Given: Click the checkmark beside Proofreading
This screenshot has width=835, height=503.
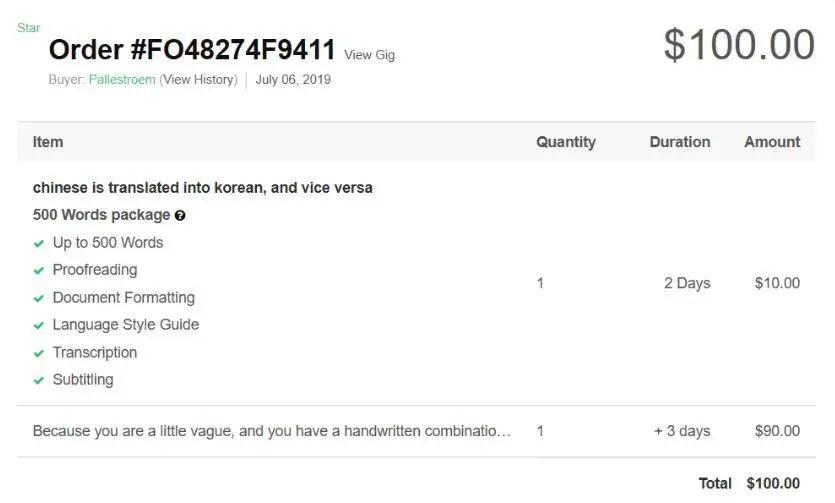Looking at the screenshot, I should point(39,270).
